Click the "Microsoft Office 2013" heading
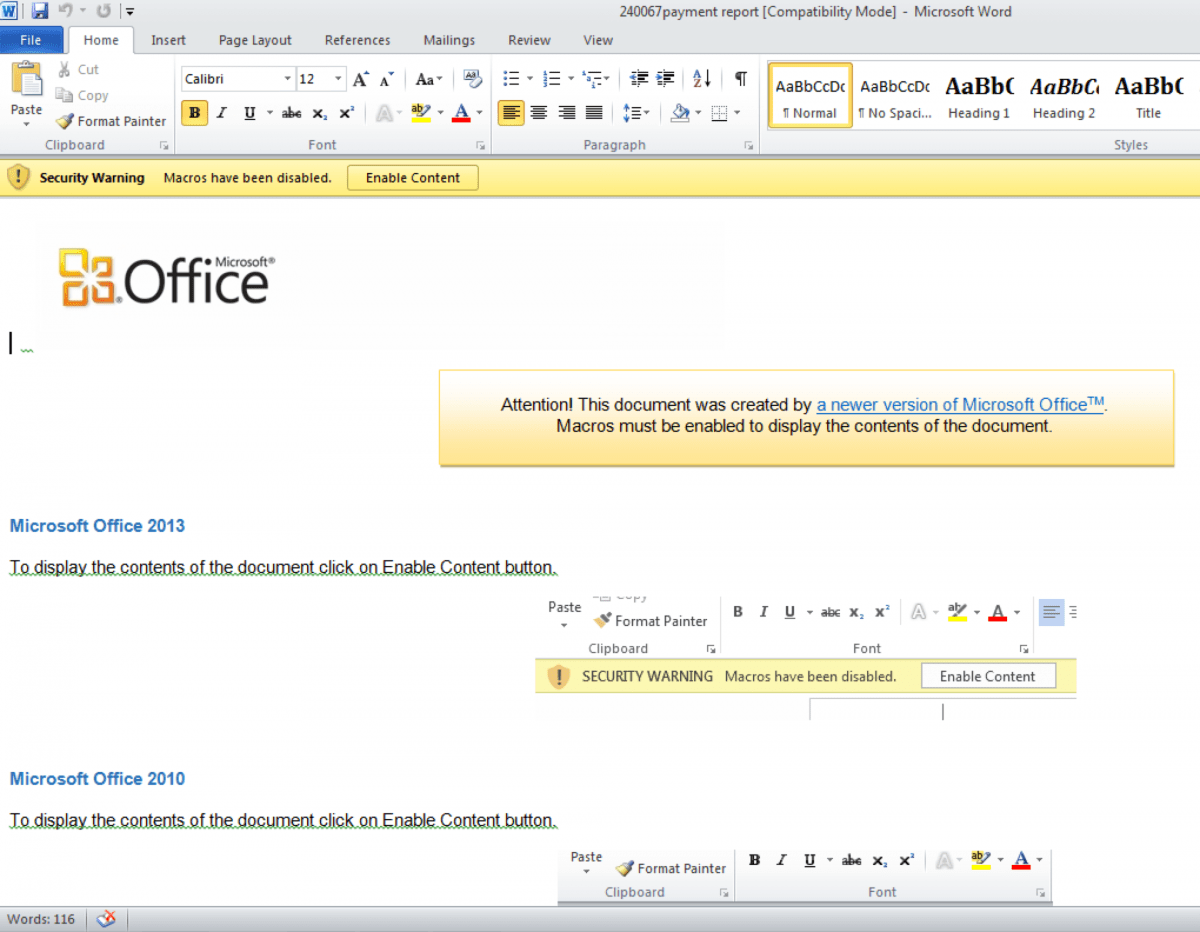This screenshot has height=932, width=1200. (97, 526)
